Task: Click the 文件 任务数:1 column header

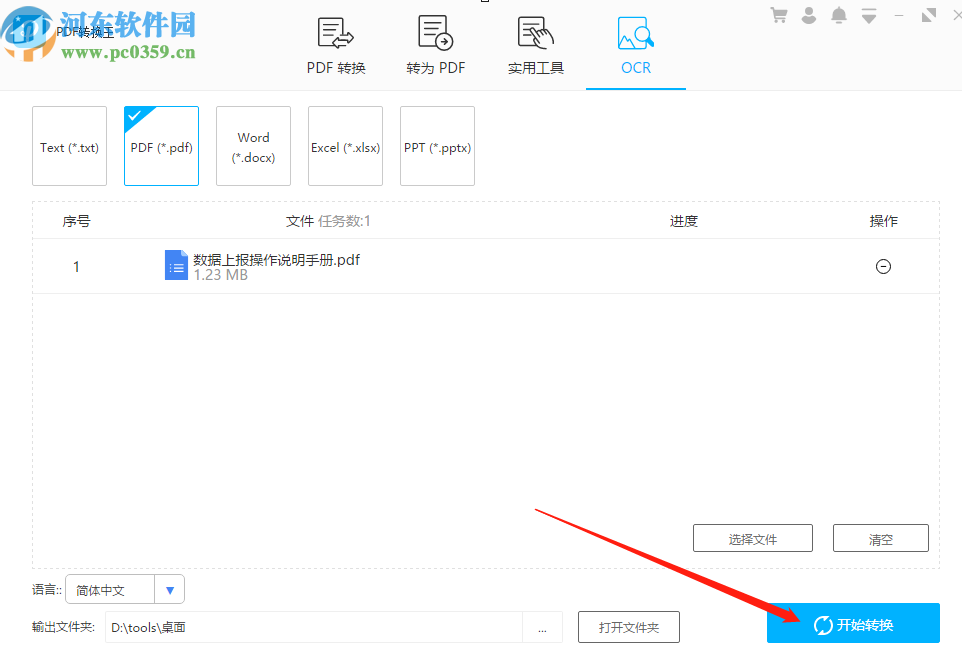Action: click(x=328, y=221)
